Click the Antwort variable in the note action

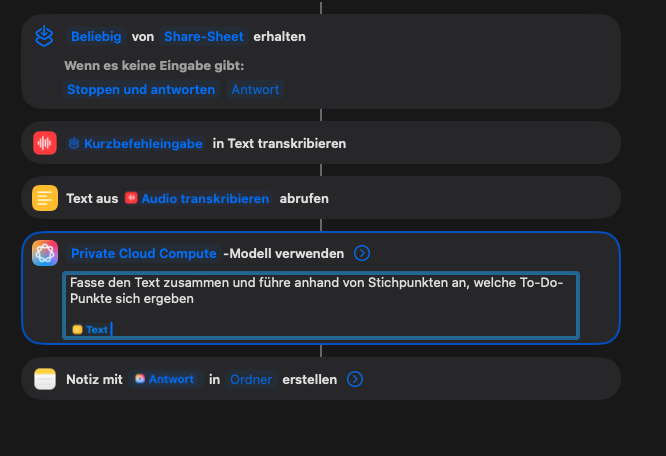(x=165, y=379)
